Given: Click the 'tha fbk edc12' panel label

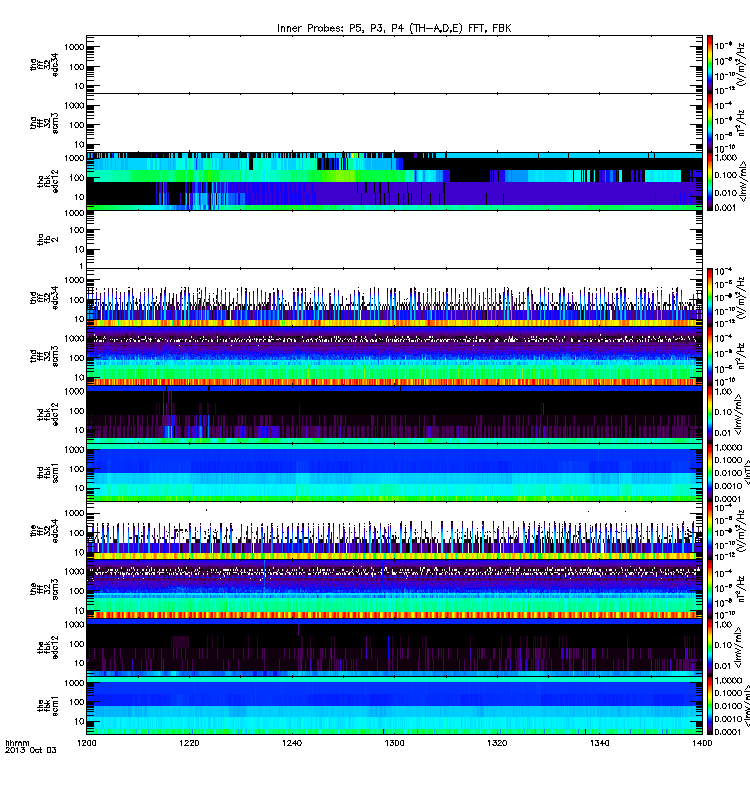Looking at the screenshot, I should [x=48, y=181].
